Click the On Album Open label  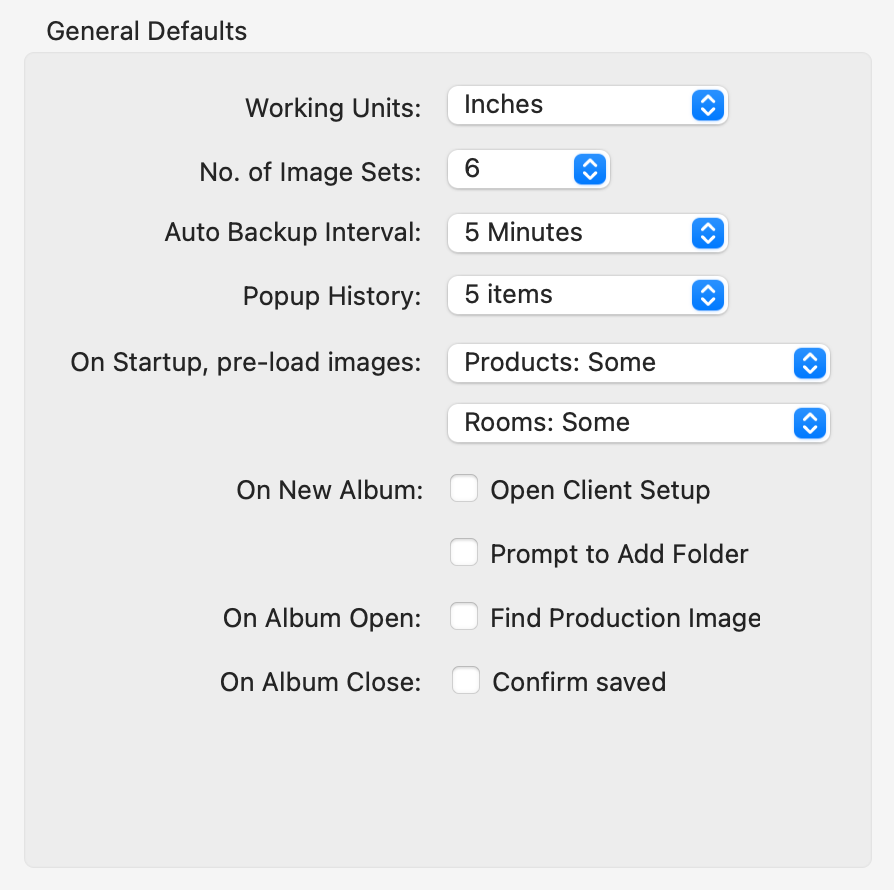point(322,618)
